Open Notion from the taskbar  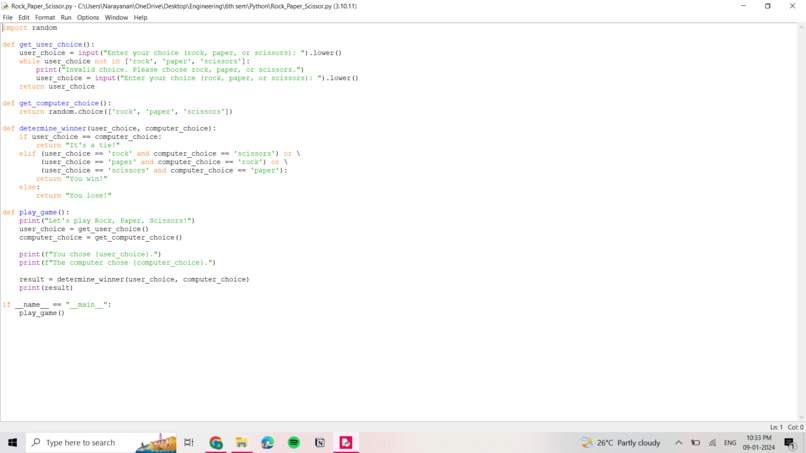(x=320, y=442)
